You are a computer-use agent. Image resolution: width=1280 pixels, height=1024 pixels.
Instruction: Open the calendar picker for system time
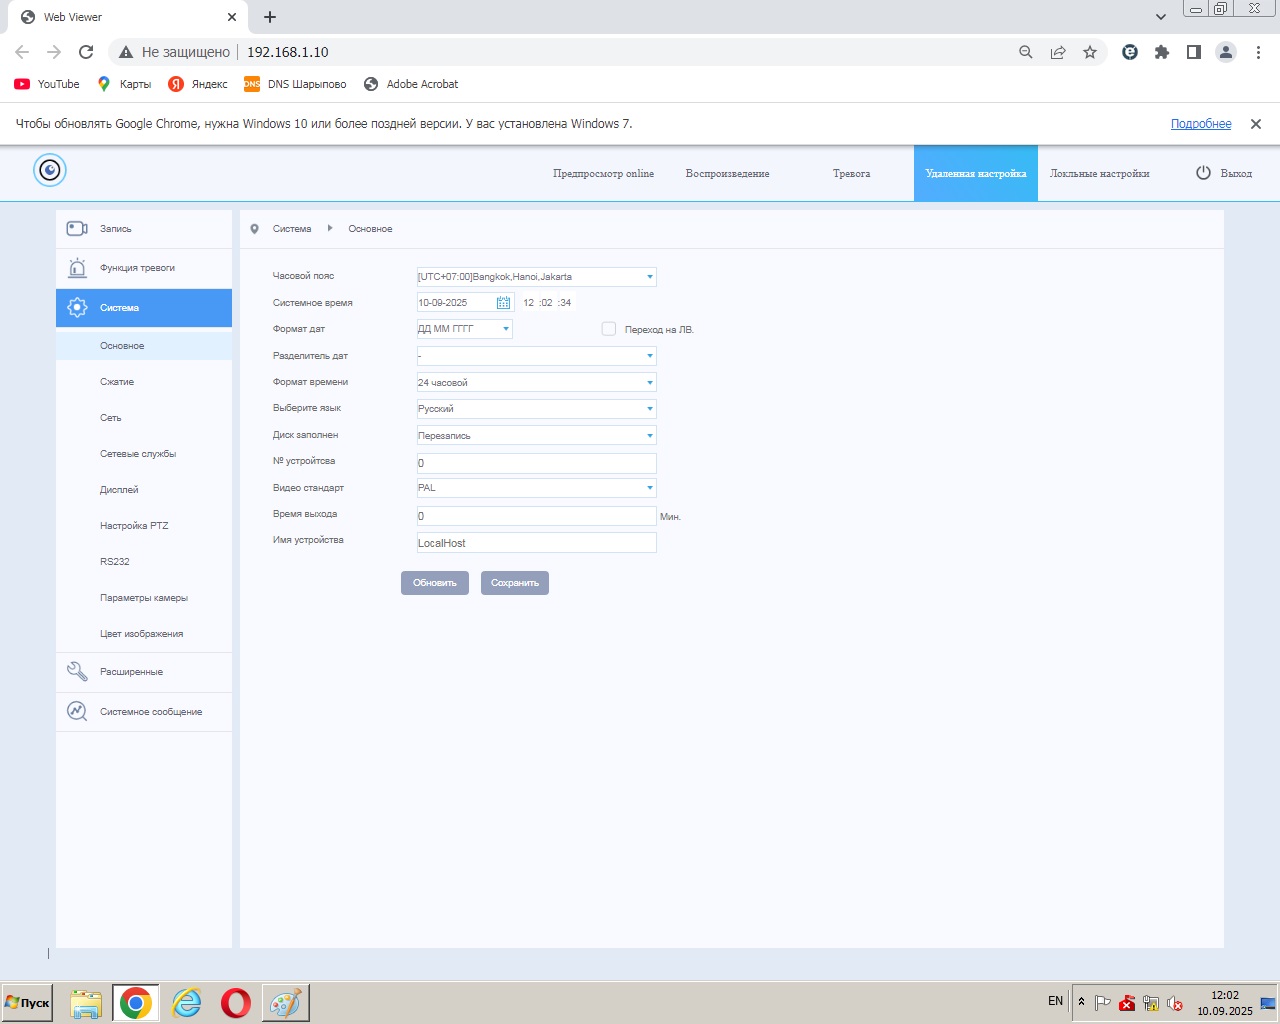click(x=503, y=303)
